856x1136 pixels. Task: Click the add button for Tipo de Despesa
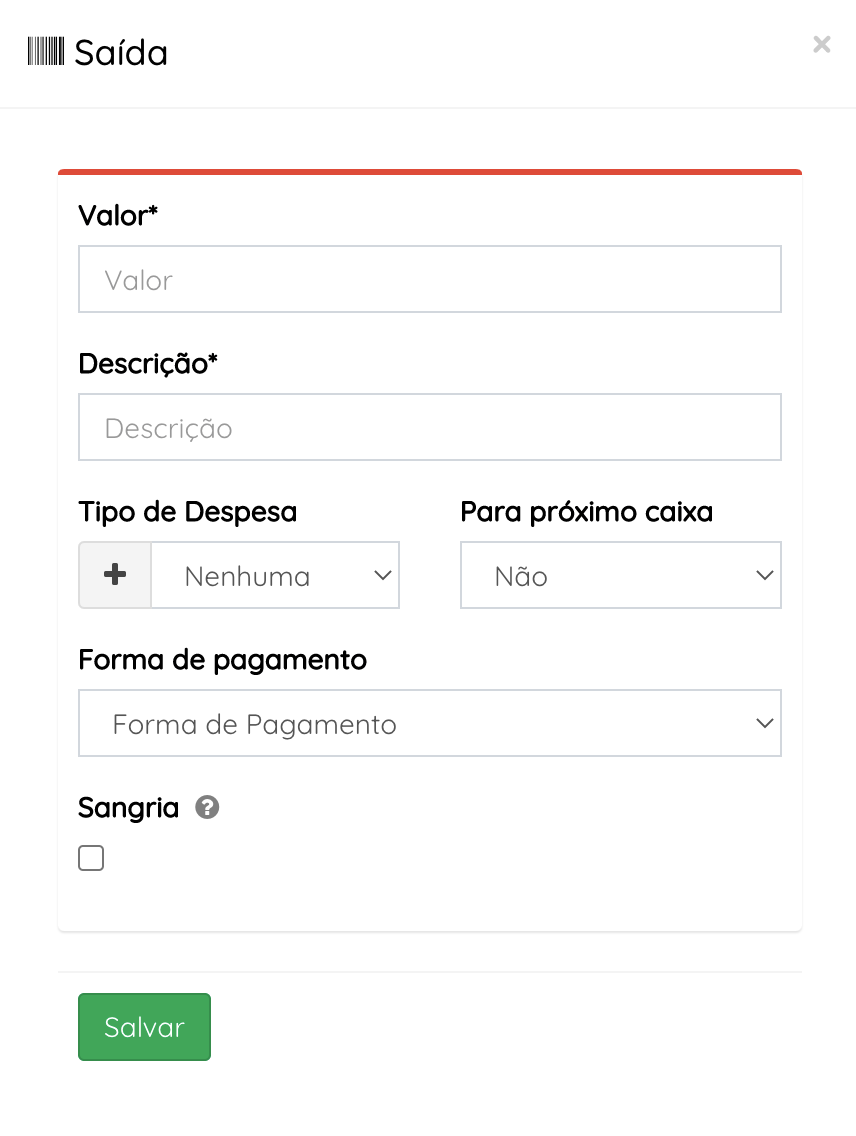point(114,575)
